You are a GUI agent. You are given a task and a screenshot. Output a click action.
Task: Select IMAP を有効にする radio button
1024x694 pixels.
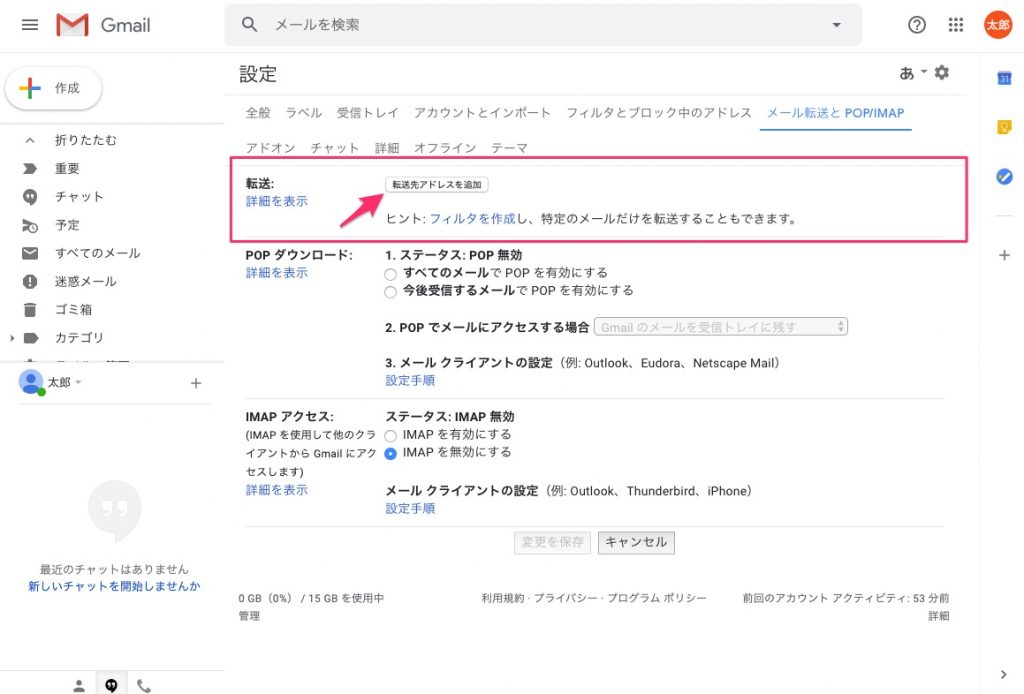pyautogui.click(x=391, y=435)
